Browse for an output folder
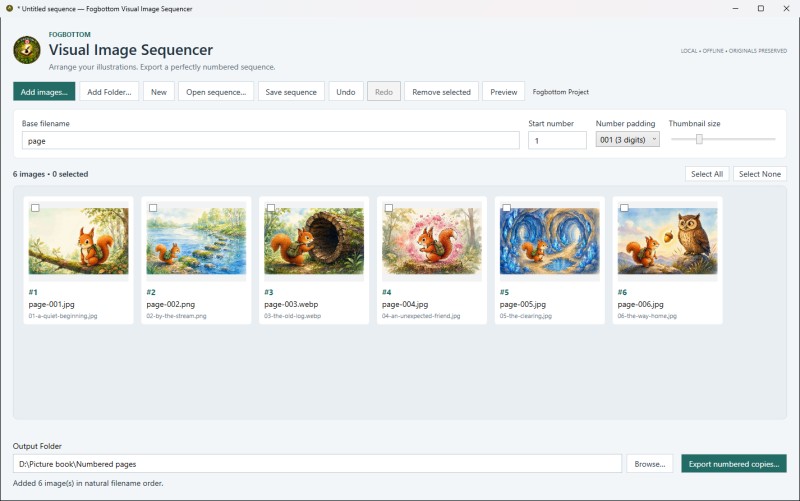The width and height of the screenshot is (800, 501). click(x=649, y=464)
